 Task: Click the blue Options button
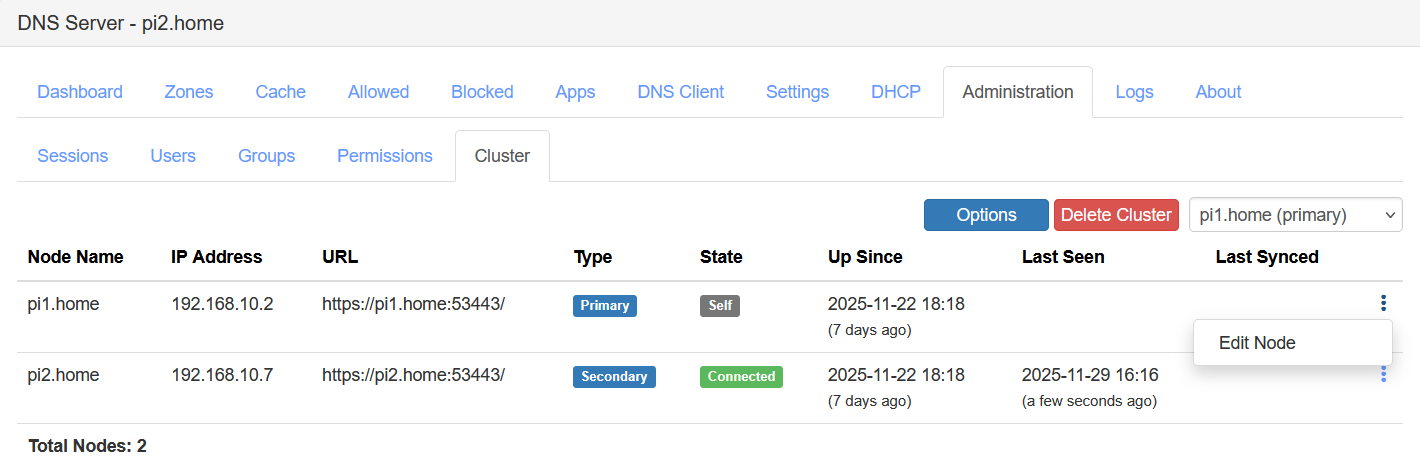coord(986,215)
